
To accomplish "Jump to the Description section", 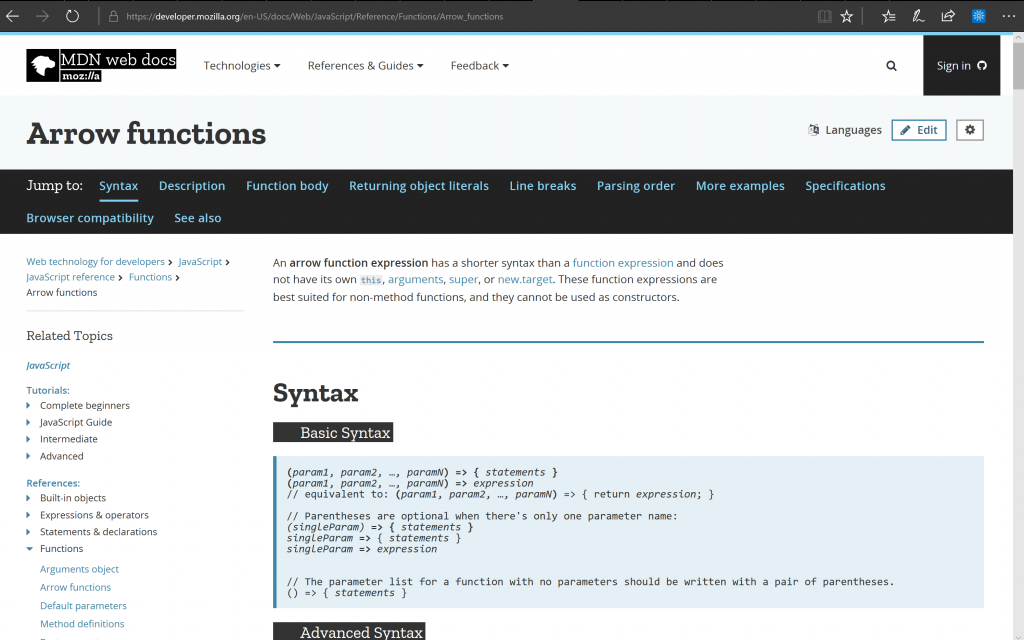I will (x=192, y=186).
